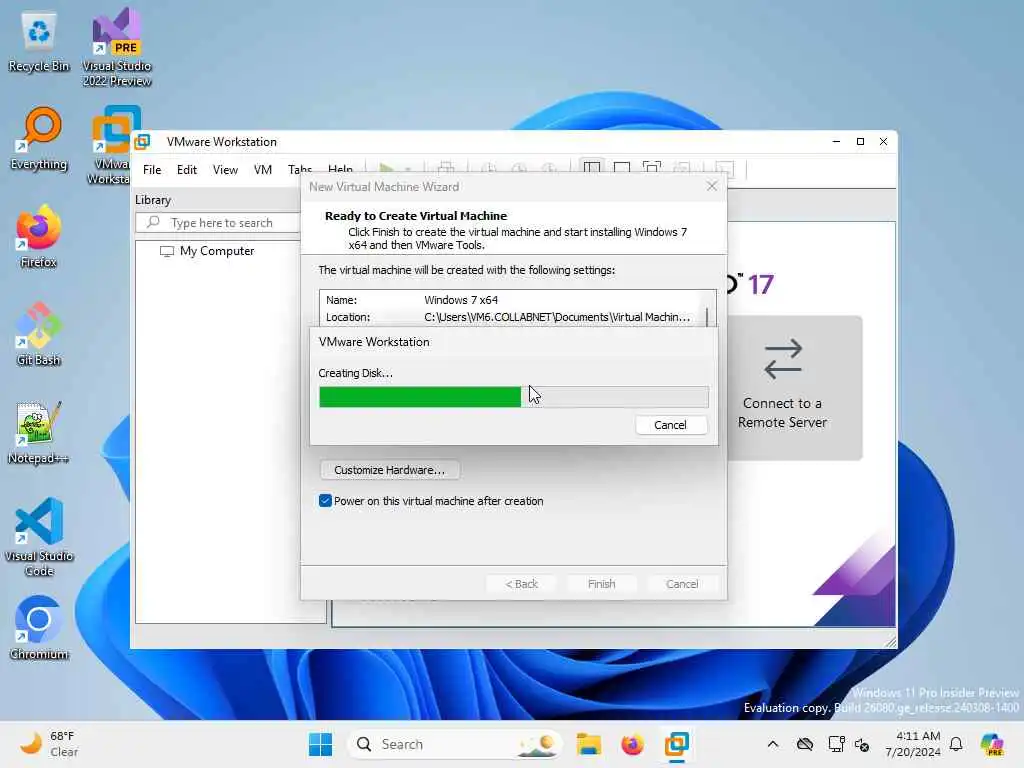Click the single-window view toolbar icon

pyautogui.click(x=622, y=169)
